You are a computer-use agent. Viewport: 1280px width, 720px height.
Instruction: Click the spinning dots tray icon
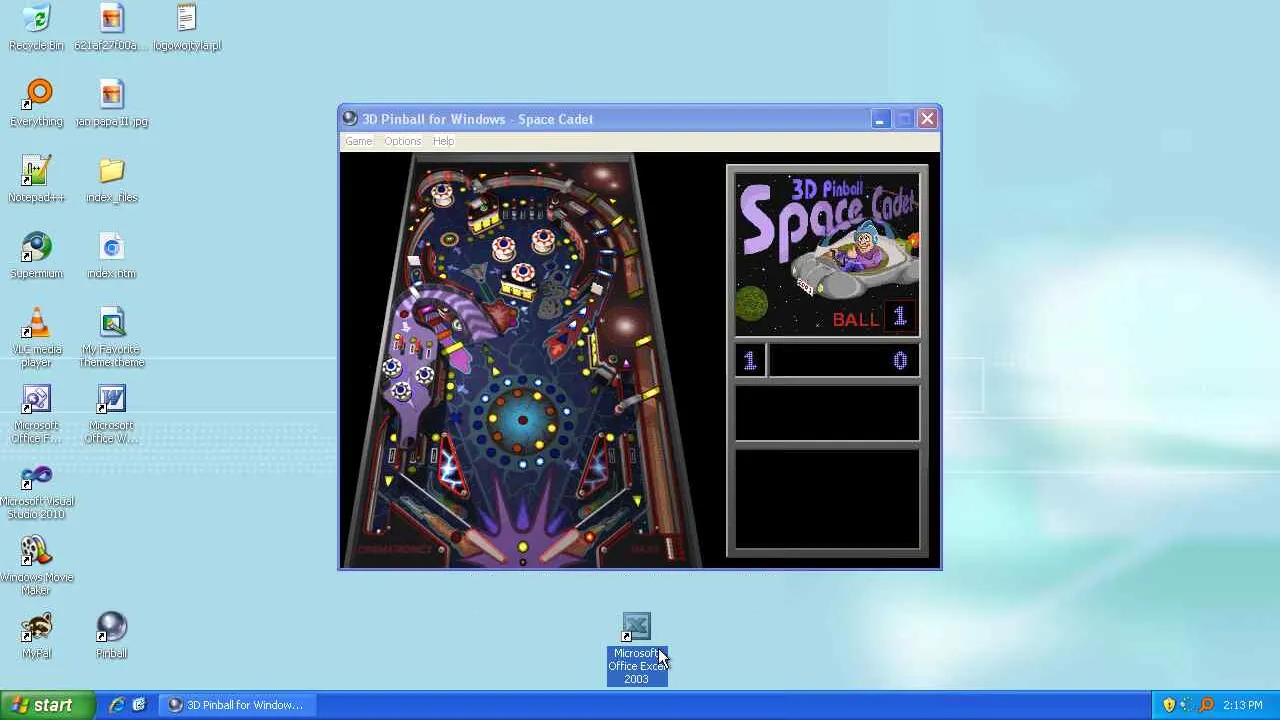point(1187,705)
